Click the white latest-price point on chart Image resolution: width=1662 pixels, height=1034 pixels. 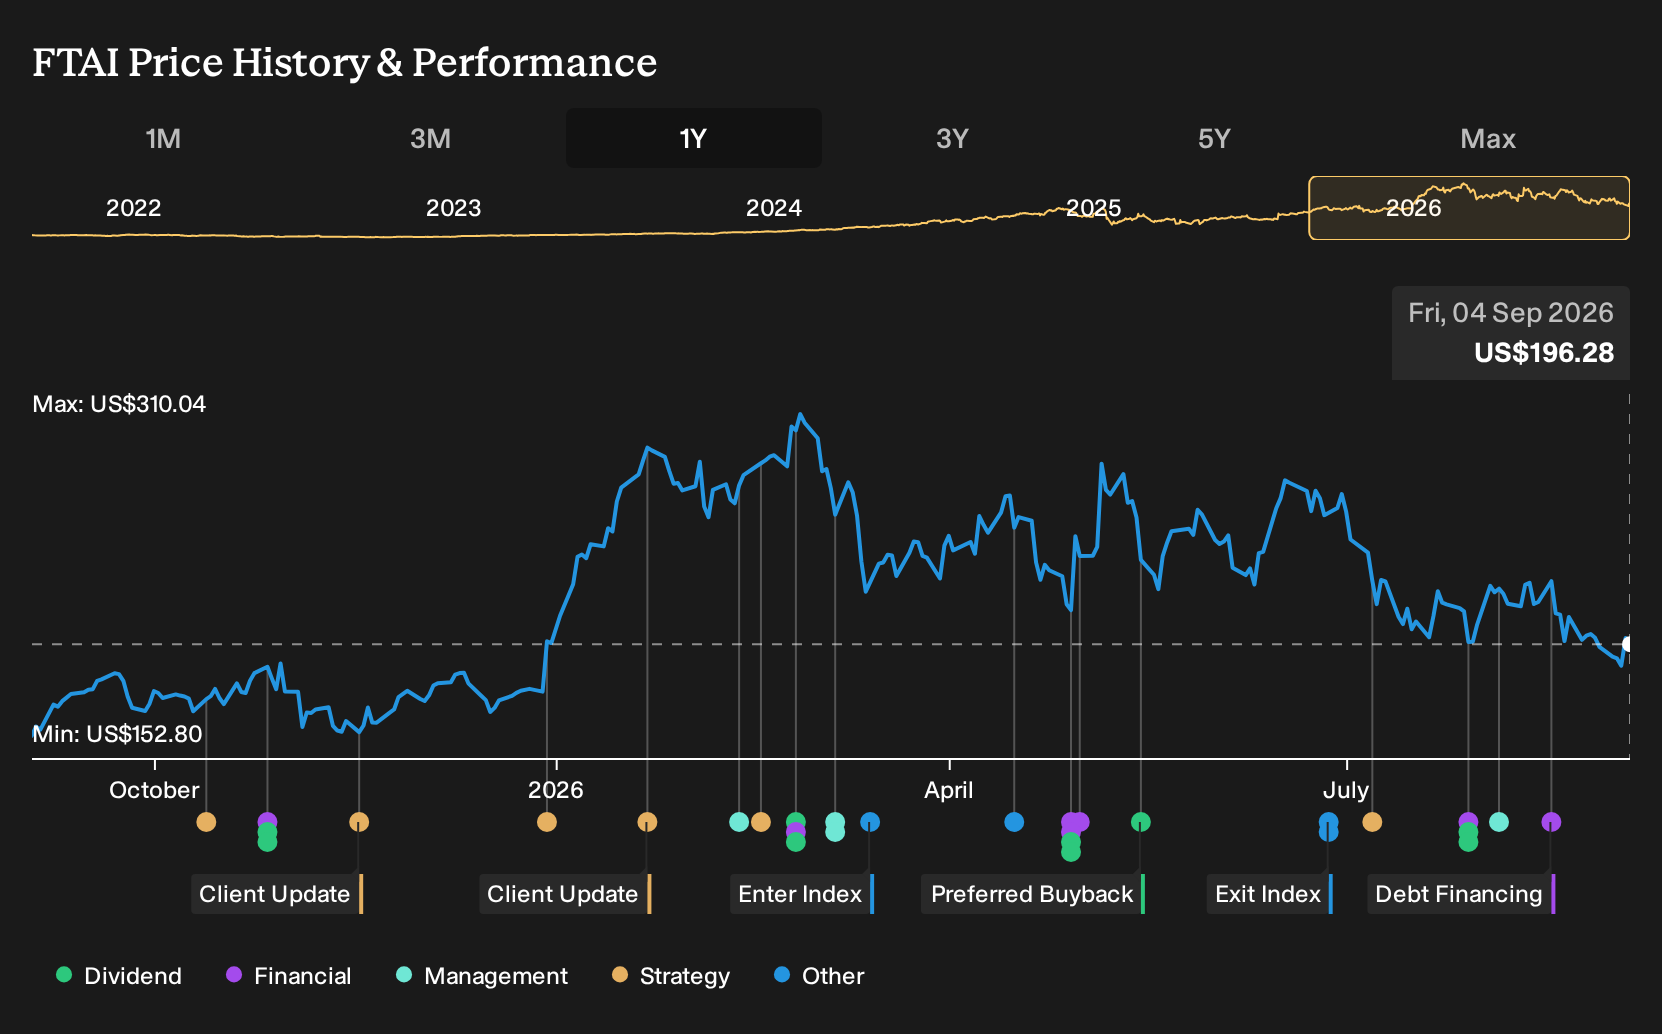coord(1628,644)
